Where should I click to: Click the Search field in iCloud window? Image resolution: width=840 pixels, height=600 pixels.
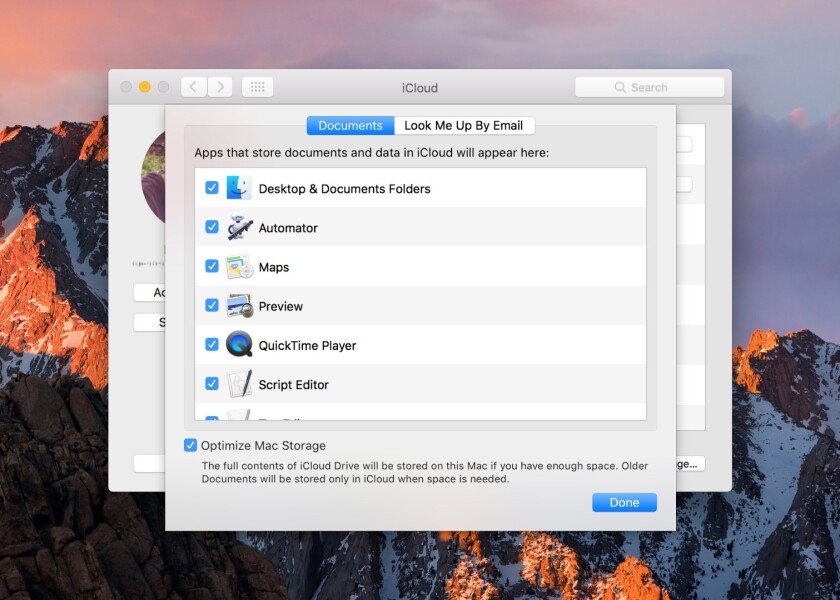(649, 87)
